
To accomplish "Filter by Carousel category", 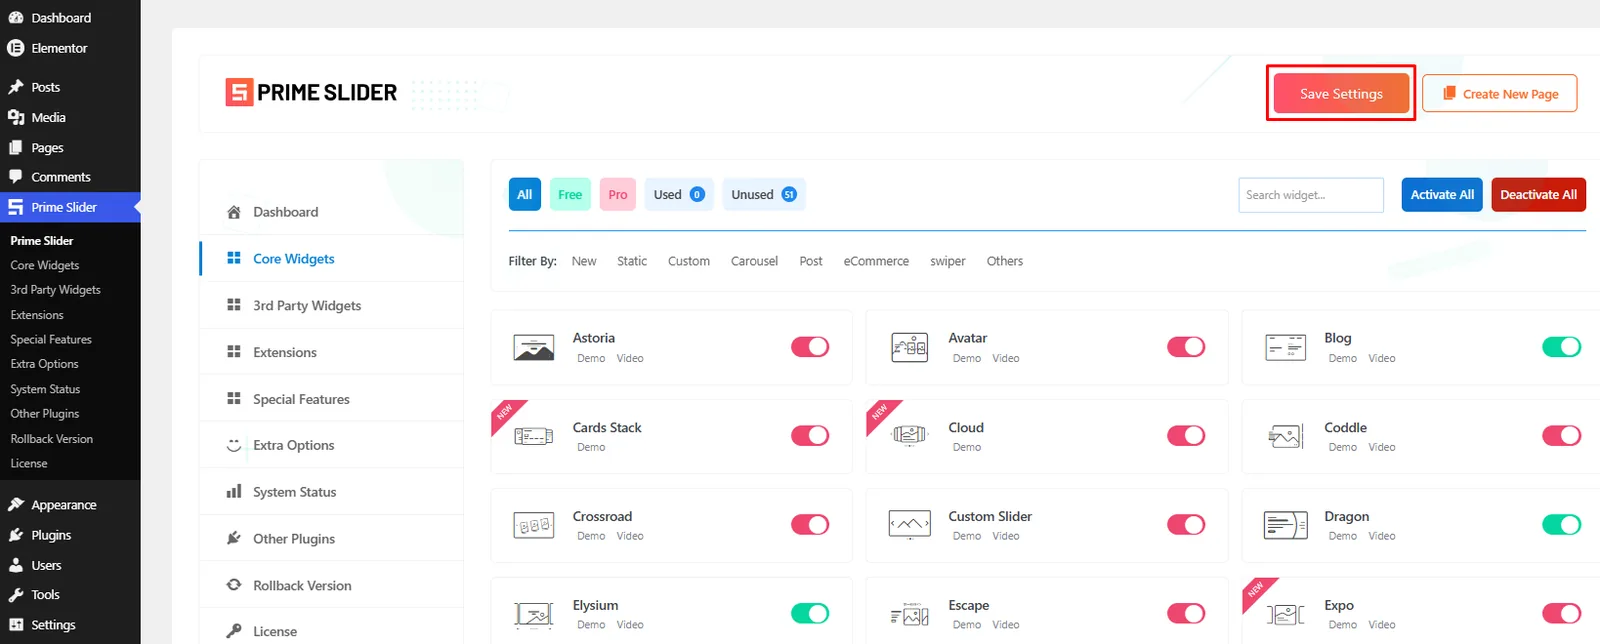I will point(754,261).
